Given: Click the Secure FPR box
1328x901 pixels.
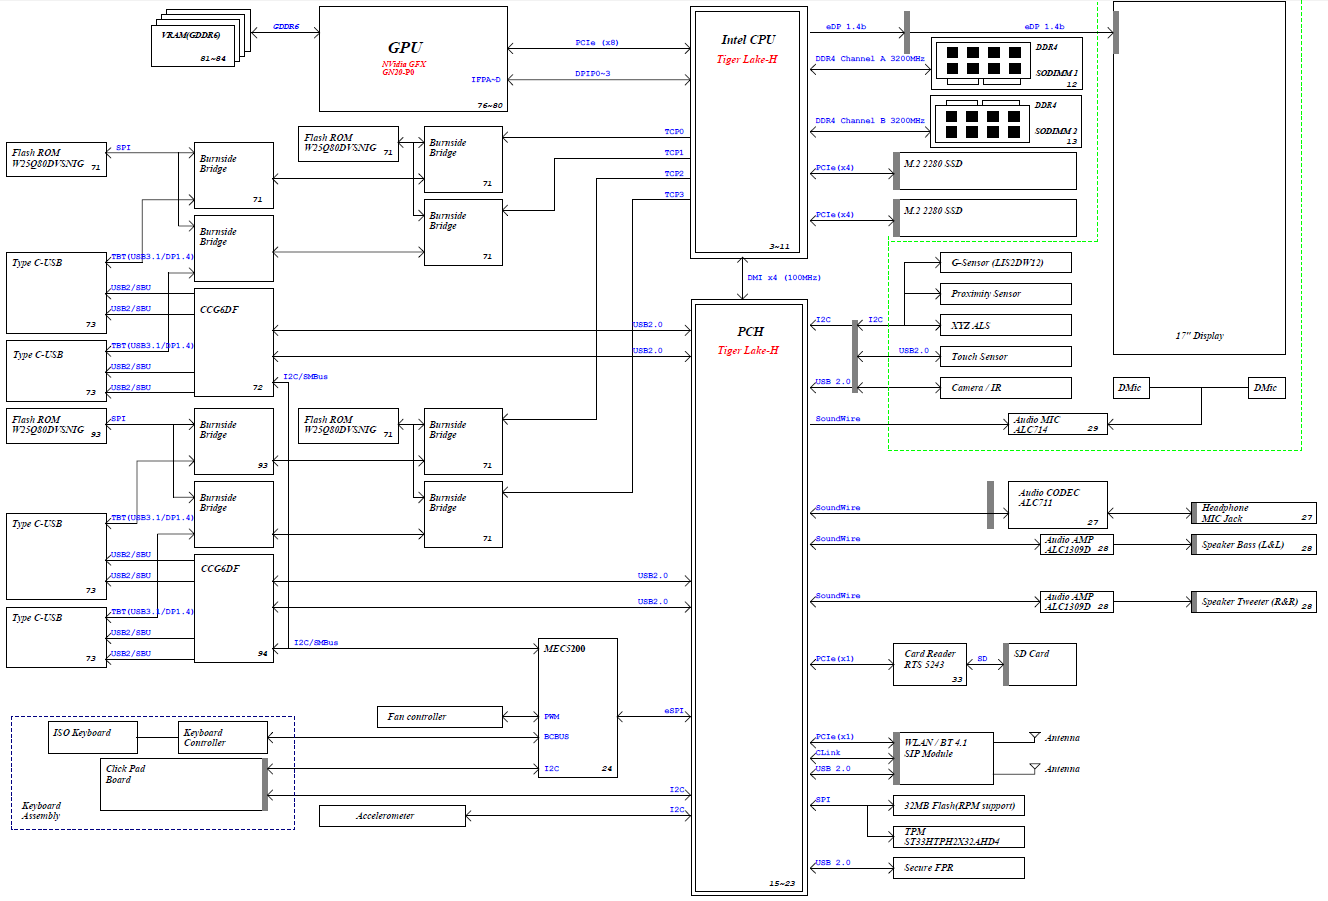Looking at the screenshot, I should (x=957, y=868).
